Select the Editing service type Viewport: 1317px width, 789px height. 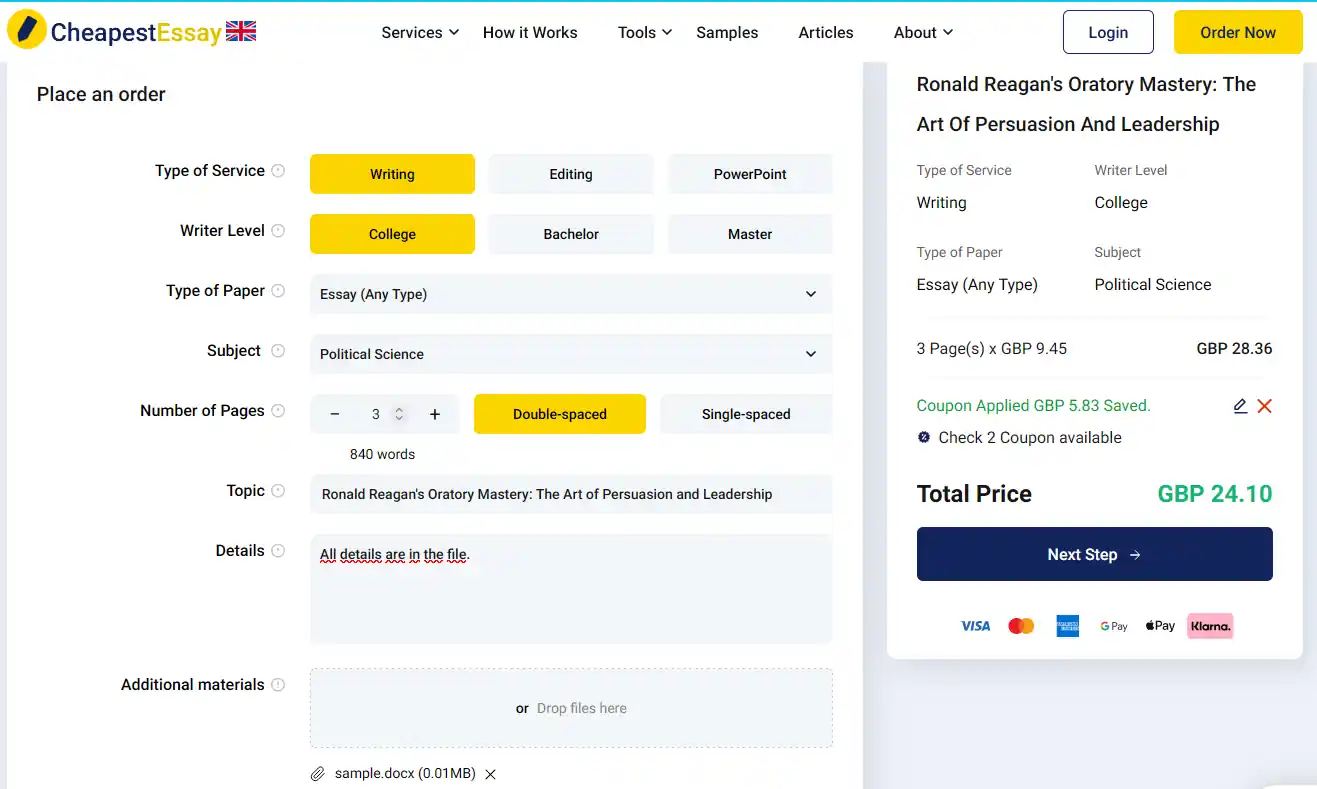point(570,174)
